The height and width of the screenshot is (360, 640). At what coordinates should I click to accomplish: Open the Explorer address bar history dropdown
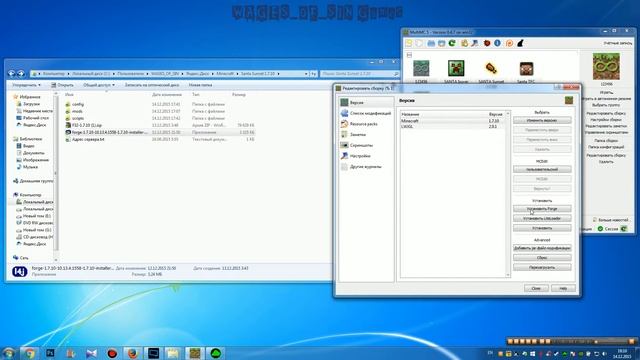click(x=306, y=74)
